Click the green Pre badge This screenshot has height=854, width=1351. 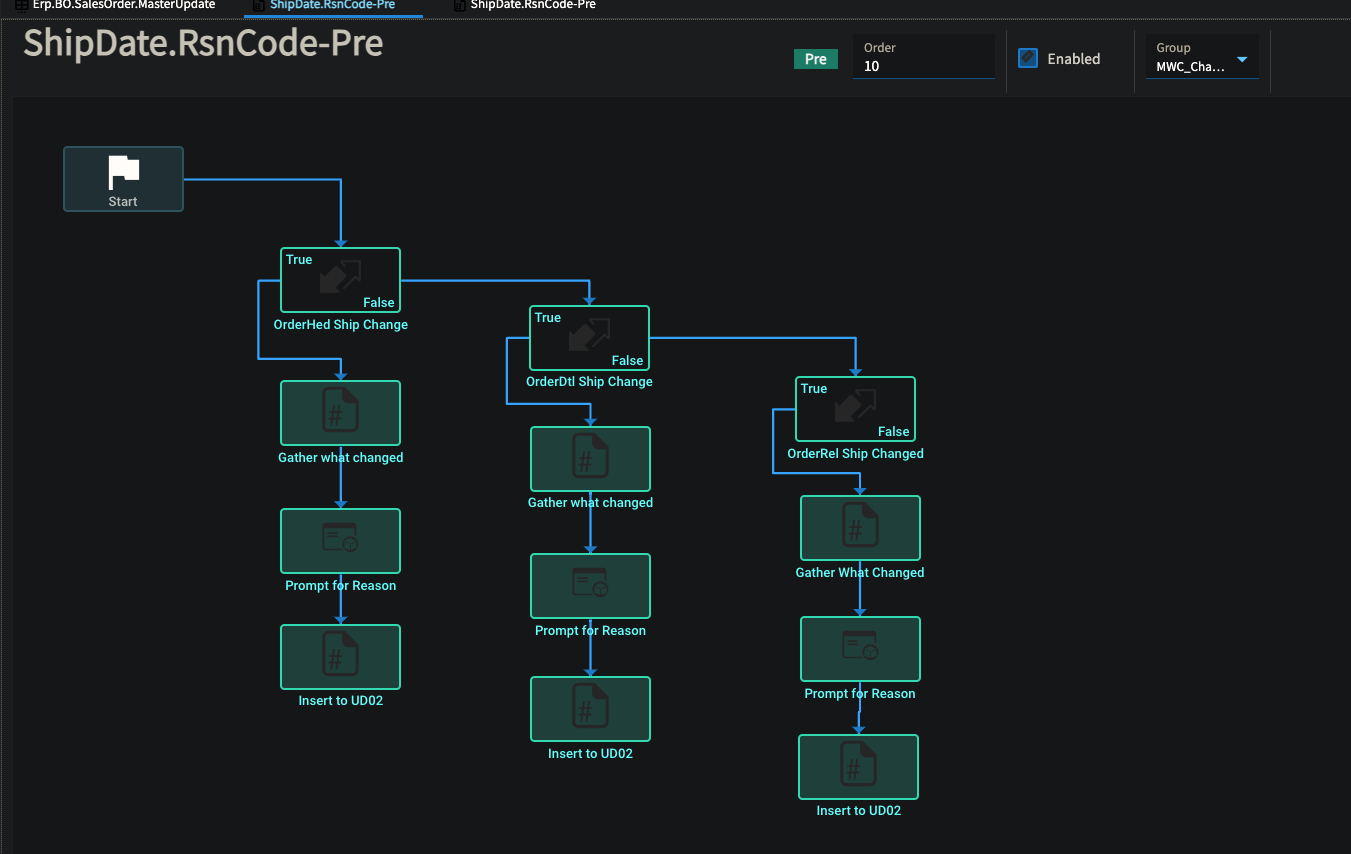[x=816, y=59]
